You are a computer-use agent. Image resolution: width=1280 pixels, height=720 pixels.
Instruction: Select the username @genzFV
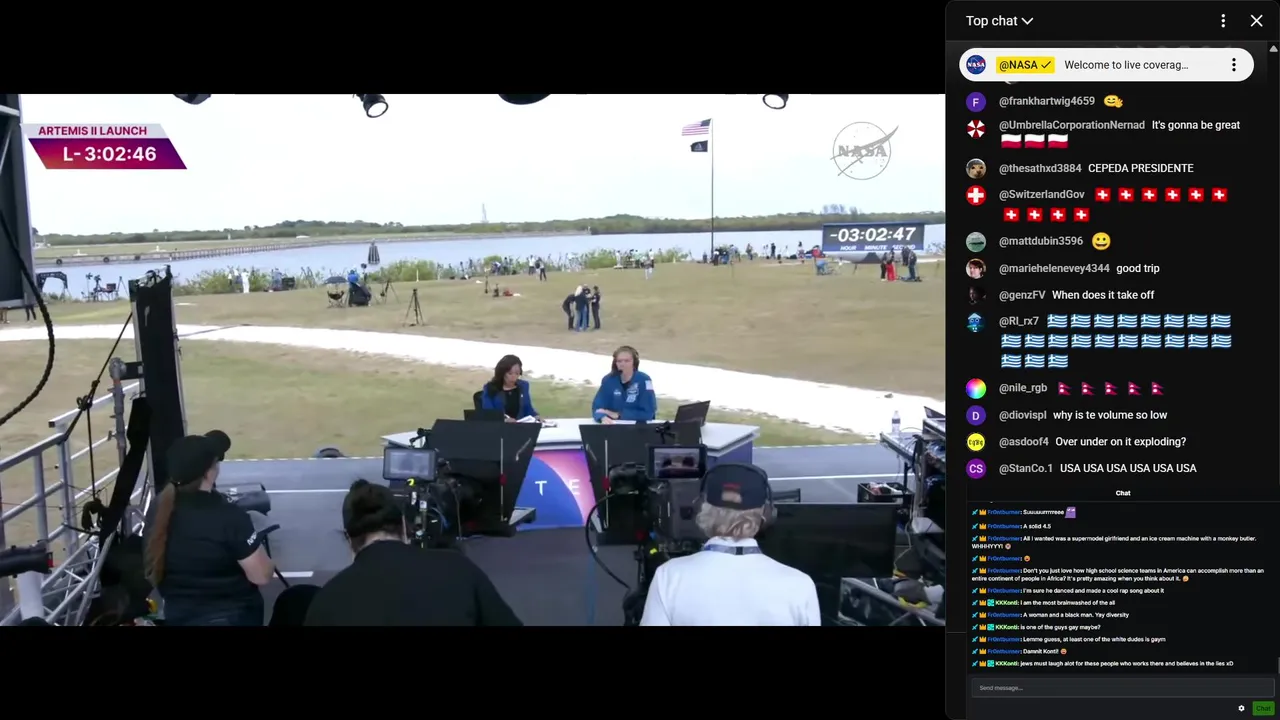1022,295
